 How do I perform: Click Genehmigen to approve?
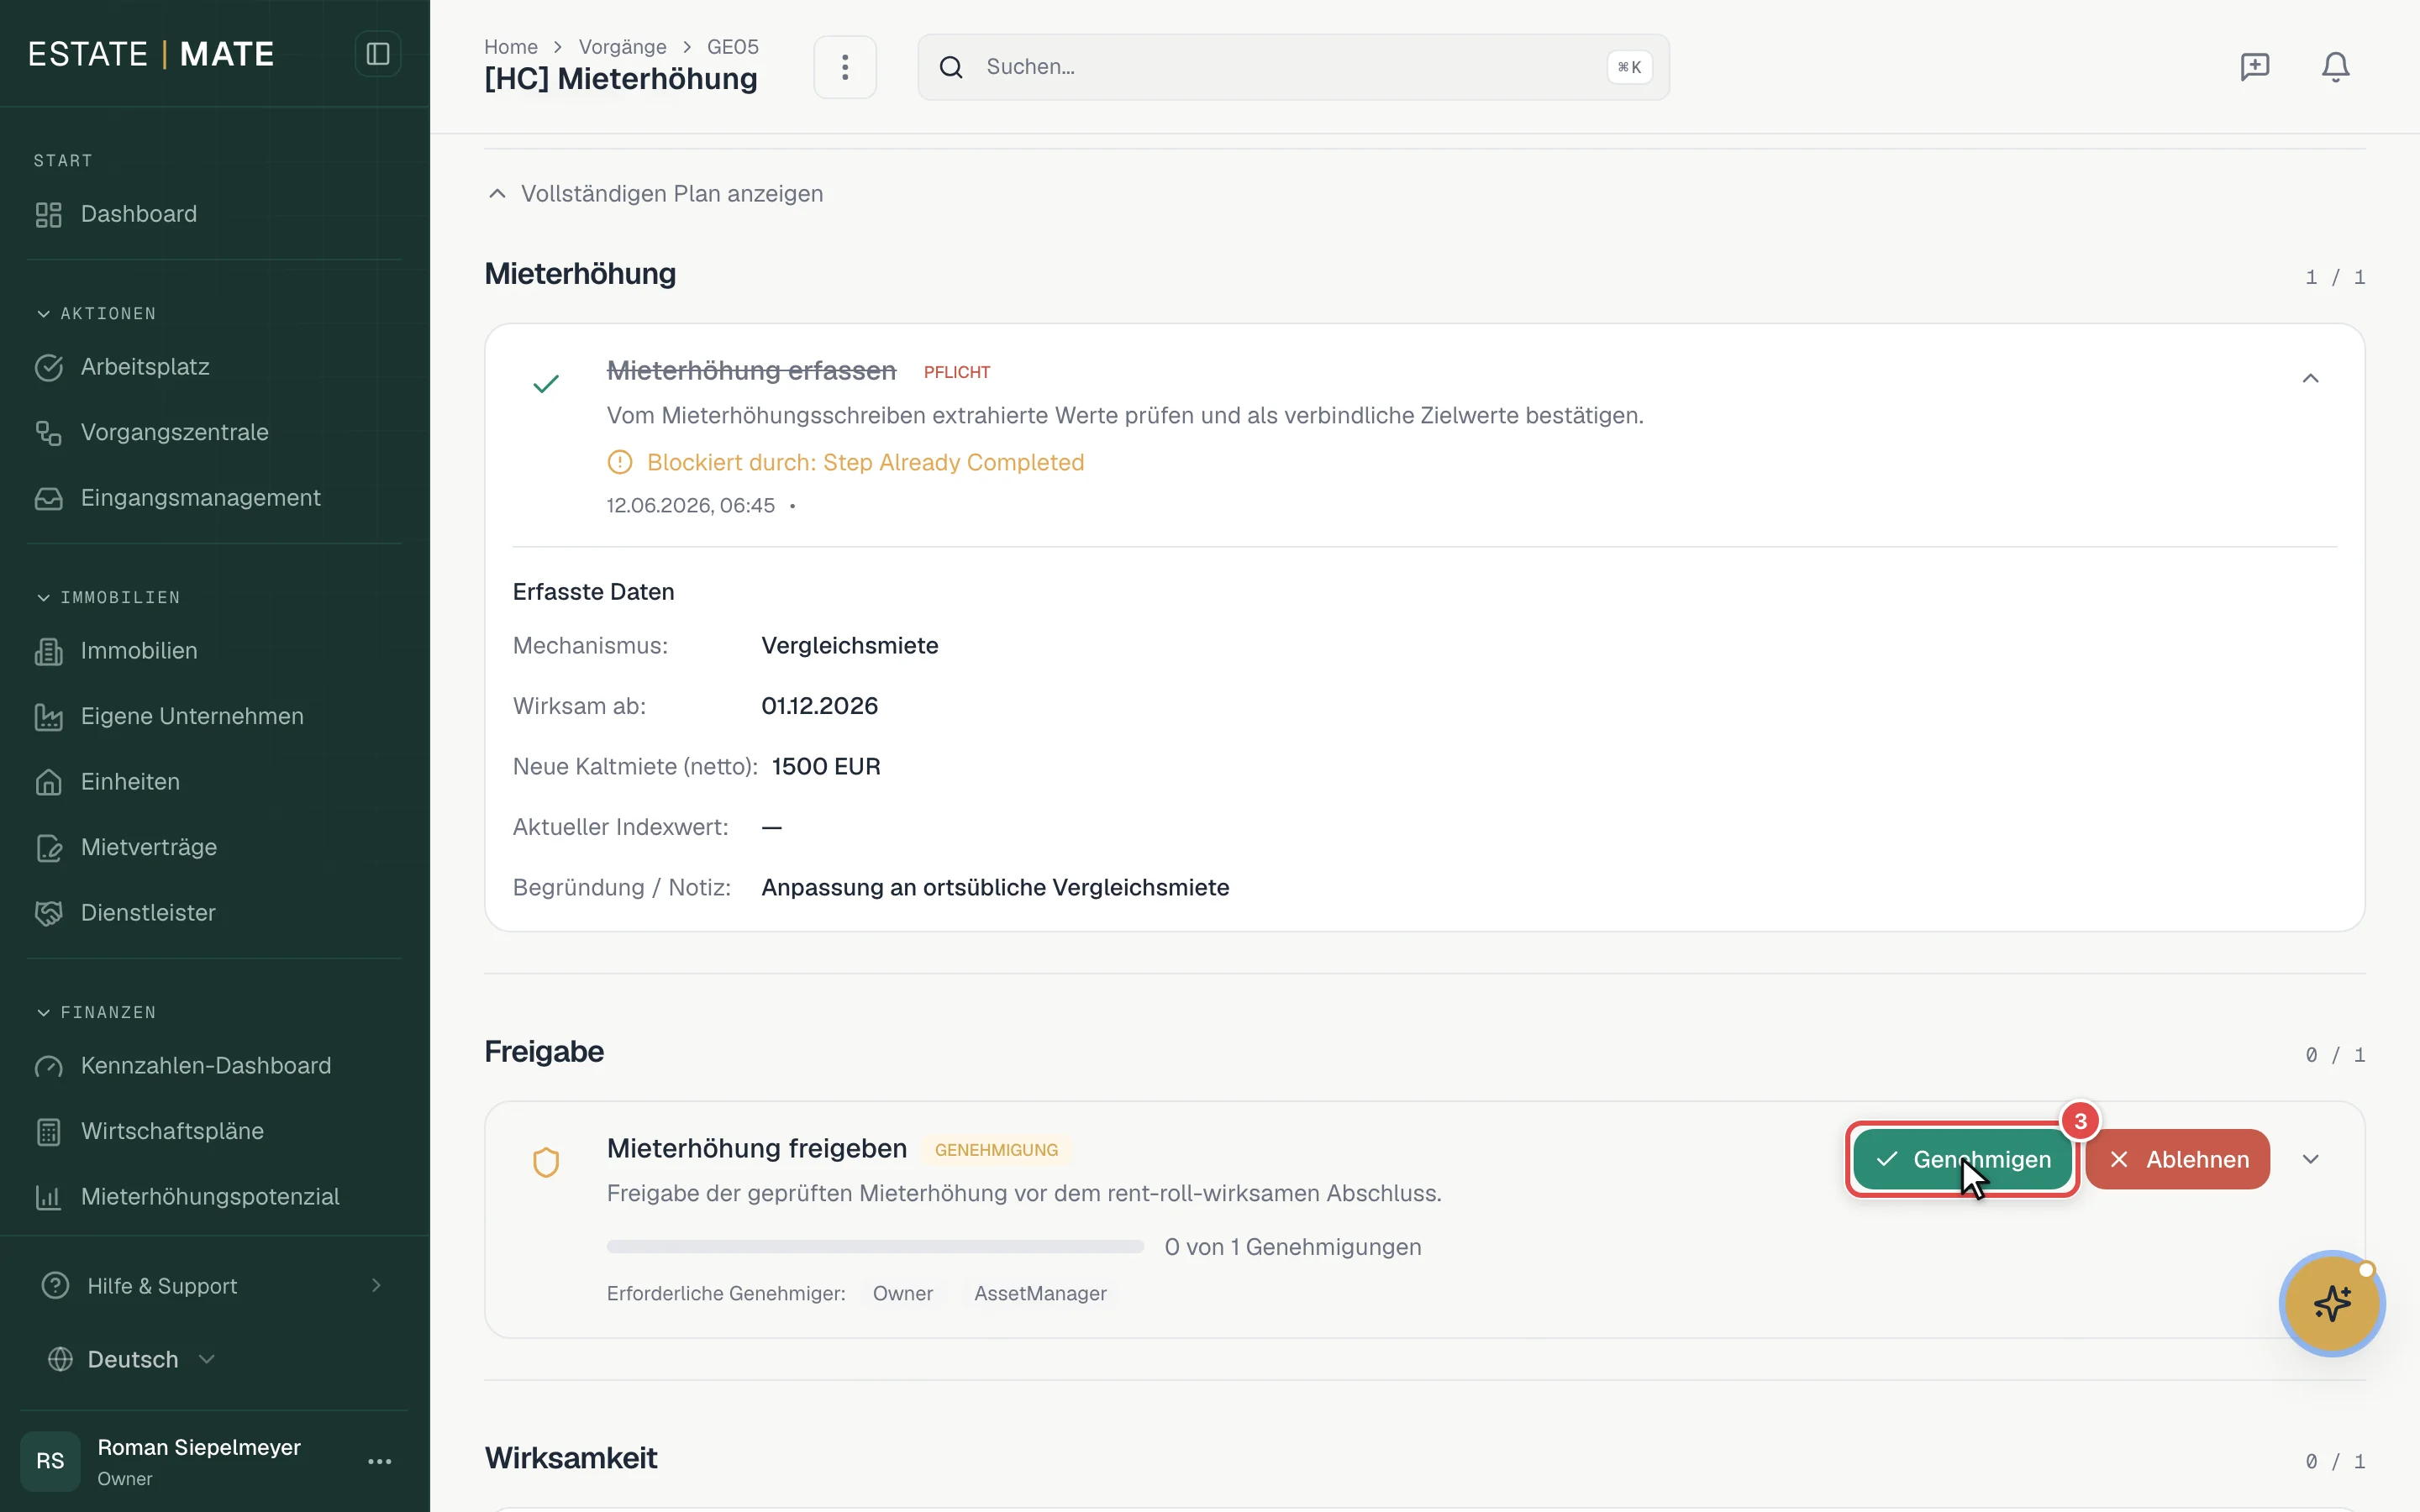click(1962, 1159)
